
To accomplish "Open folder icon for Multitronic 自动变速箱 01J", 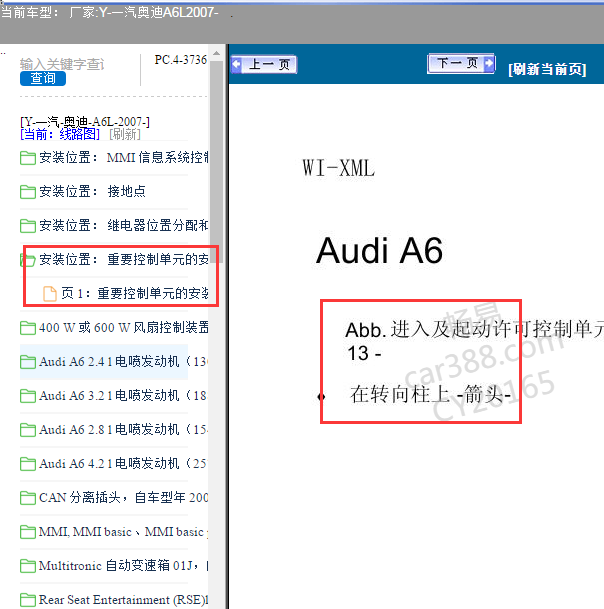I will [28, 566].
